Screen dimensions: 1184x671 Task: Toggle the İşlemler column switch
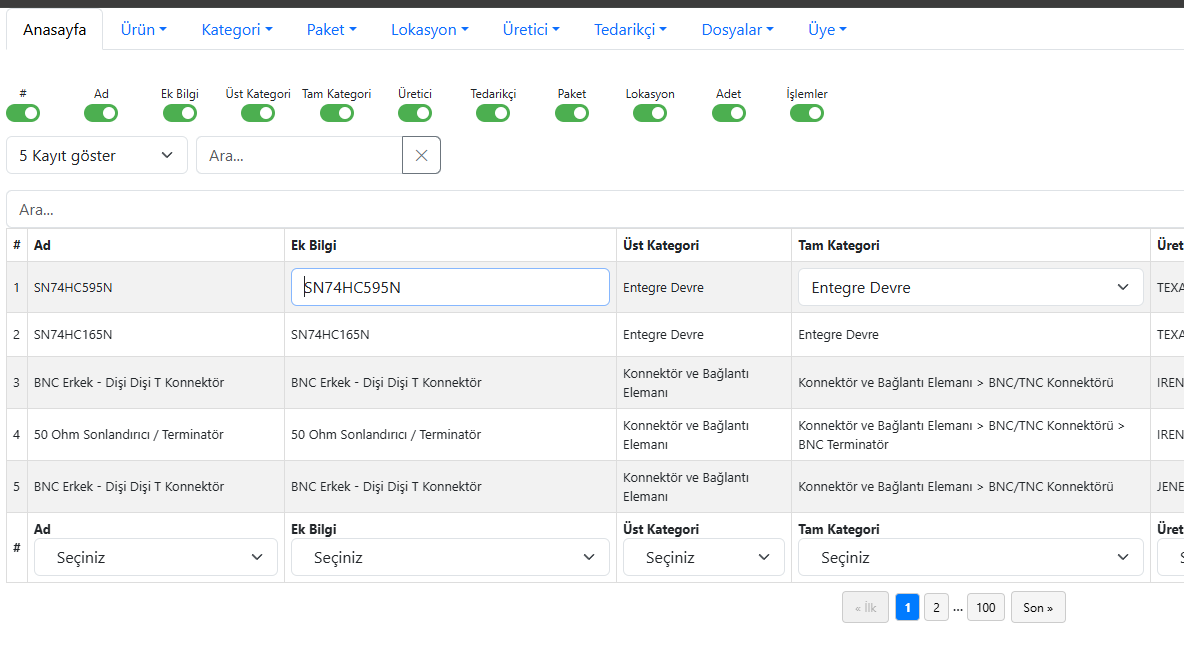click(807, 113)
